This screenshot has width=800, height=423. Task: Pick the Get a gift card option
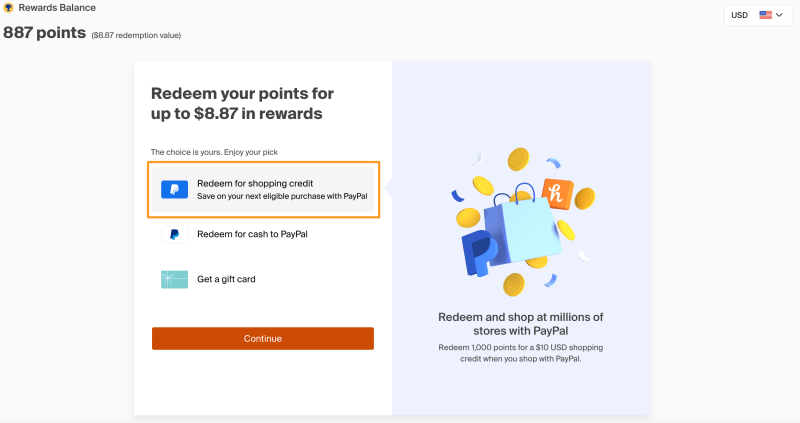click(226, 279)
